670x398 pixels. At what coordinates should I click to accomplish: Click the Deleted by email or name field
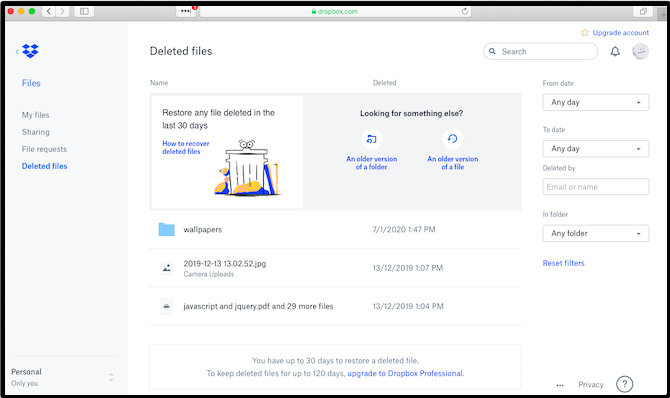[x=596, y=187]
